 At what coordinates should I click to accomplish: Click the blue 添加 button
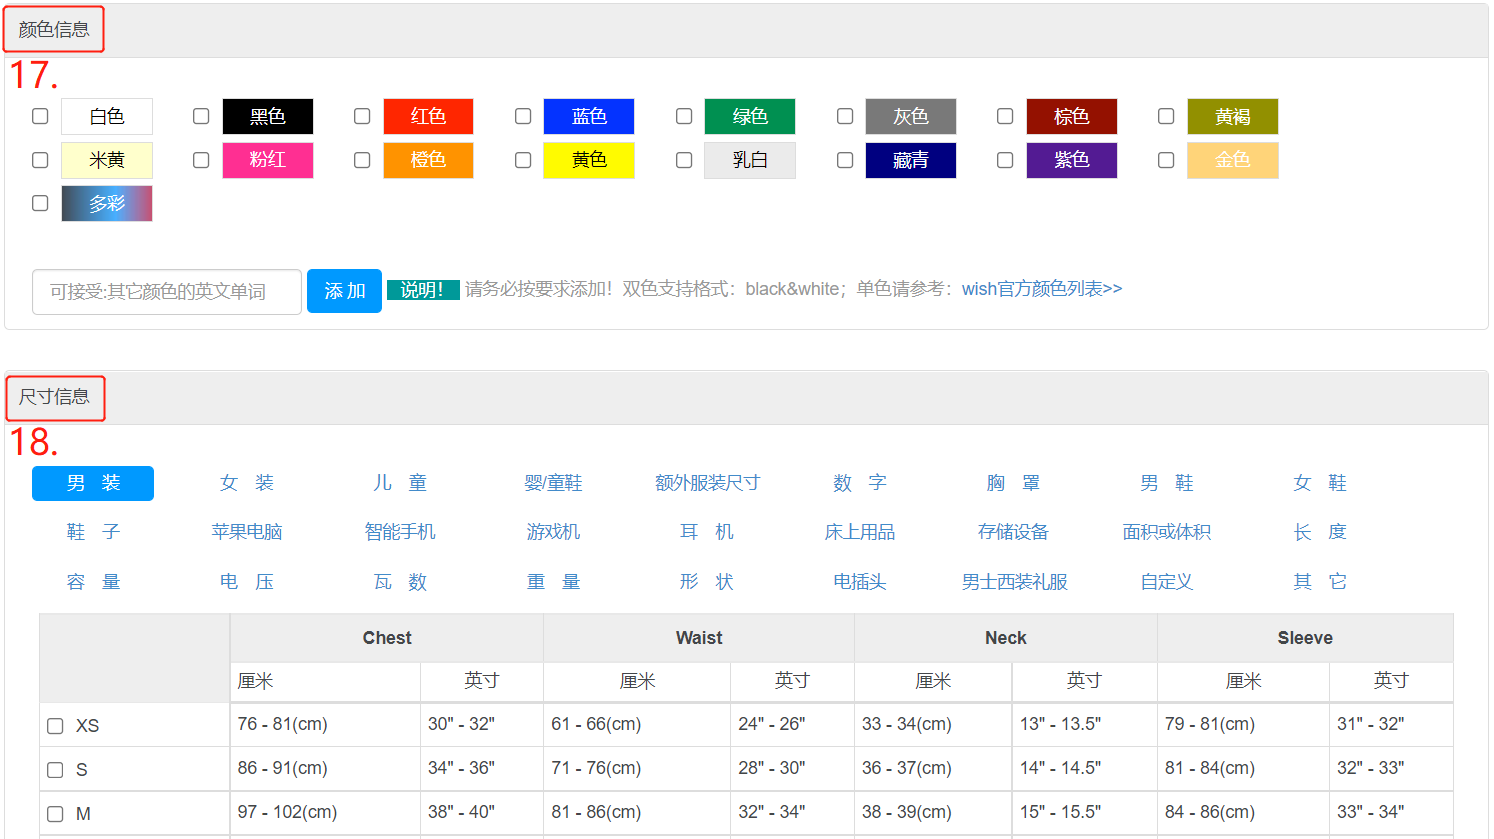[344, 291]
